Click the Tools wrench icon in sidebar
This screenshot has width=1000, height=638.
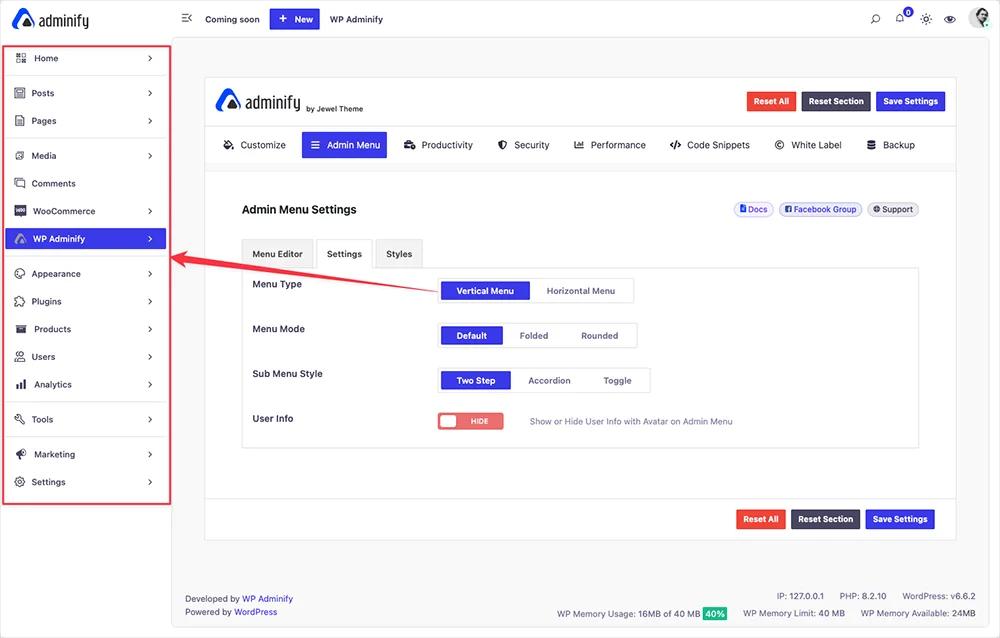pyautogui.click(x=20, y=419)
